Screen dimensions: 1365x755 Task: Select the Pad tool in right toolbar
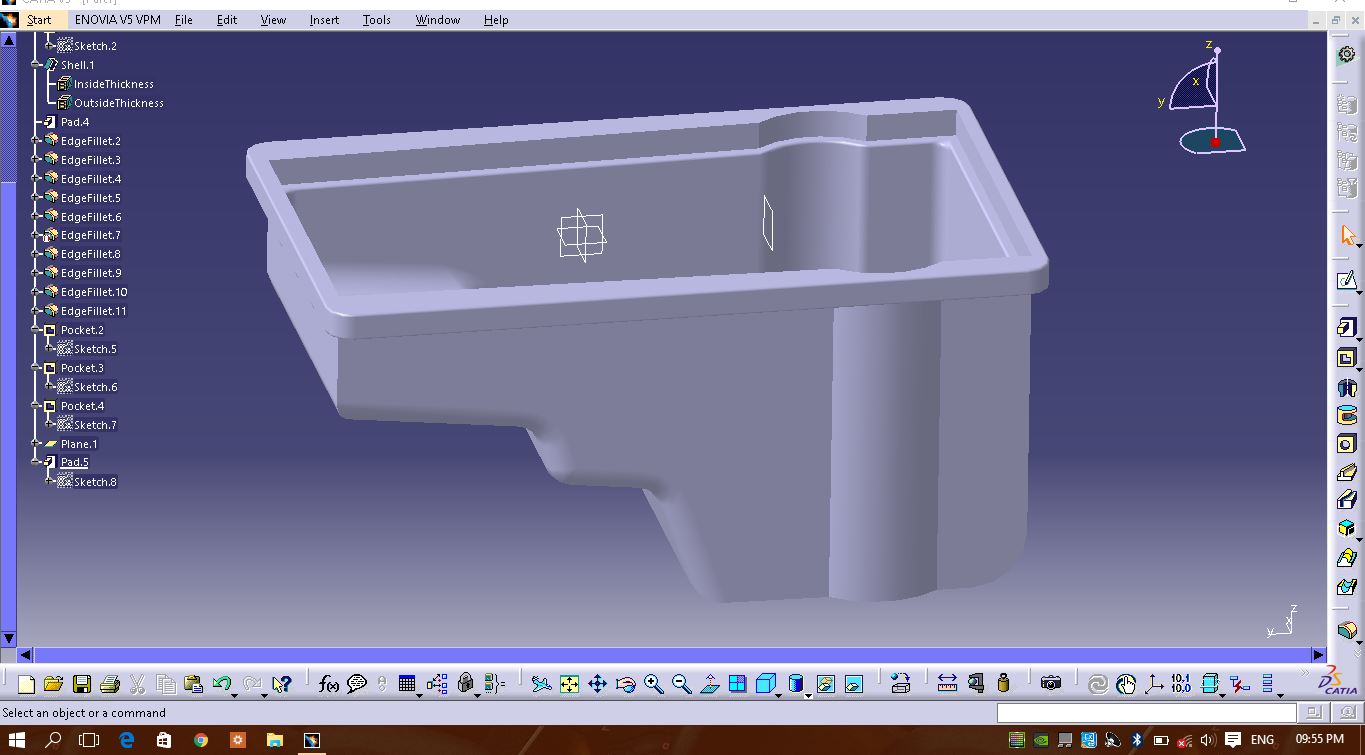coord(1346,328)
